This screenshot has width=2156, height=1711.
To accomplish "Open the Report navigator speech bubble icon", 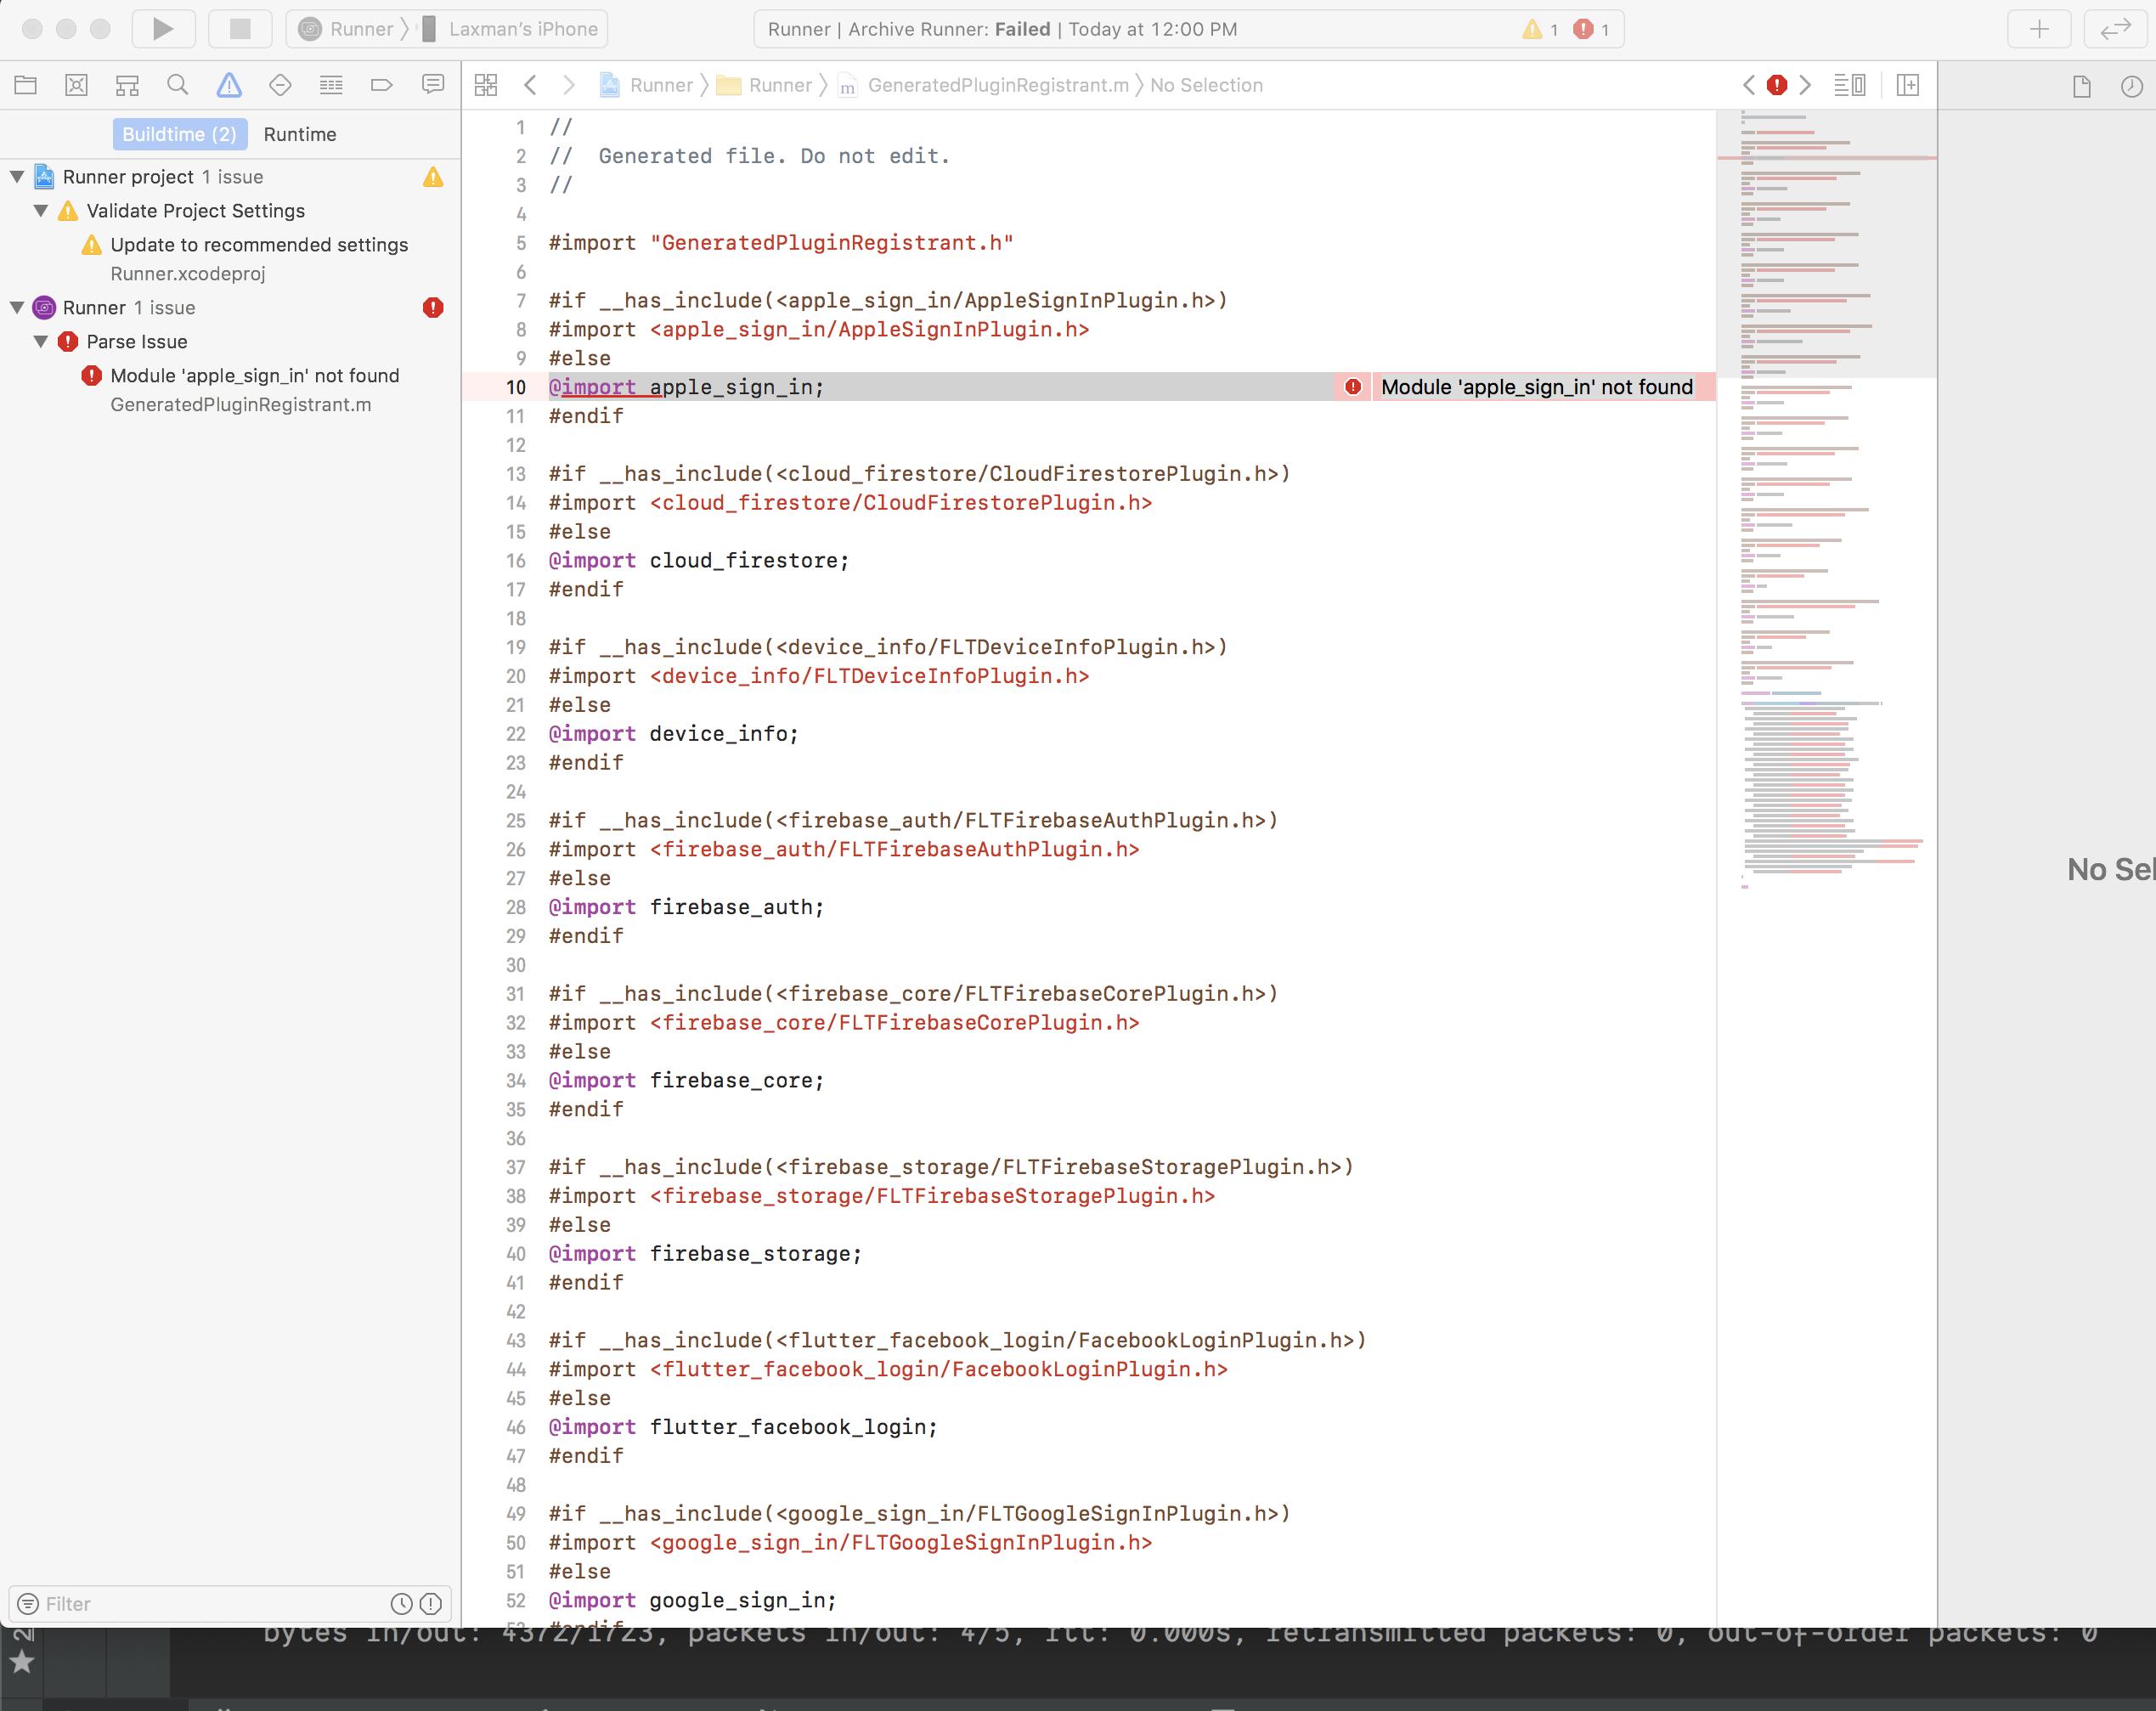I will [x=432, y=85].
